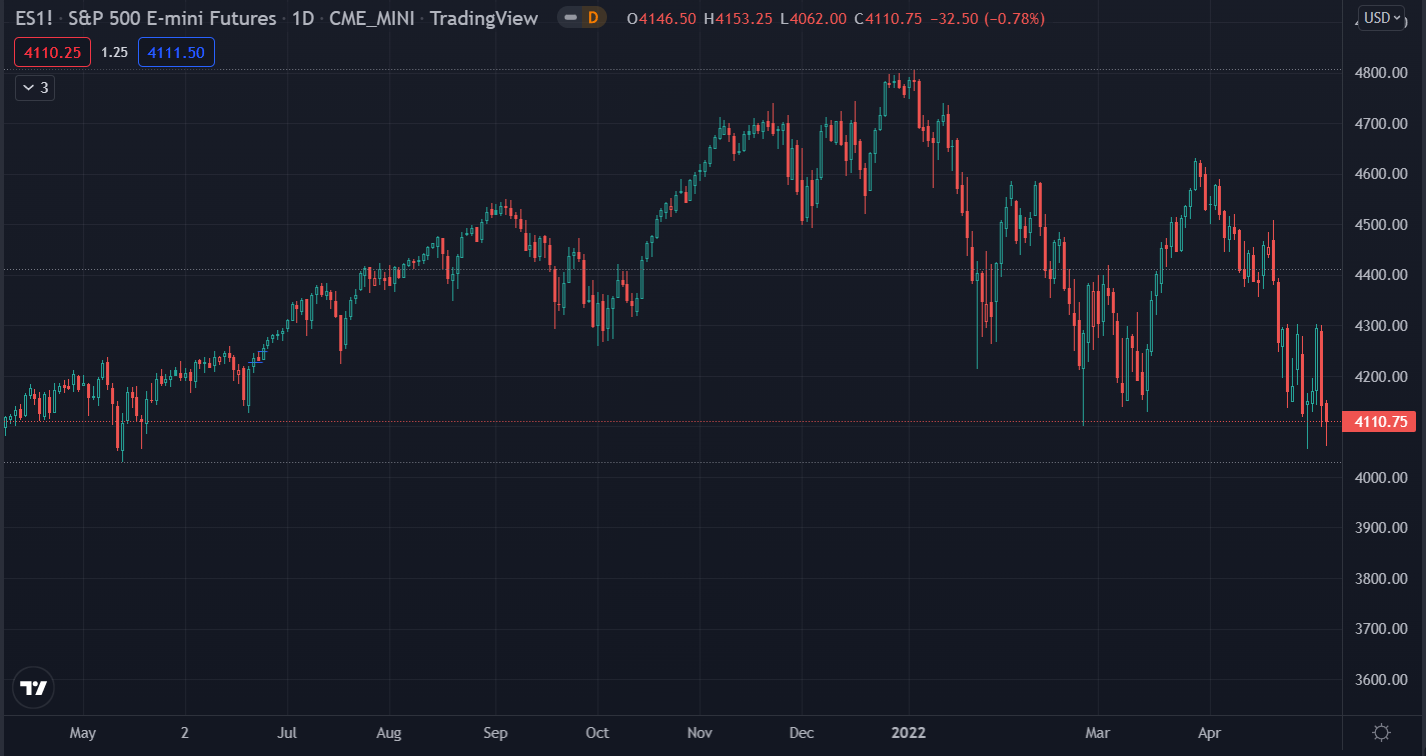The height and width of the screenshot is (756, 1426).
Task: Click the 3800.00 price axis label
Action: tap(1382, 579)
